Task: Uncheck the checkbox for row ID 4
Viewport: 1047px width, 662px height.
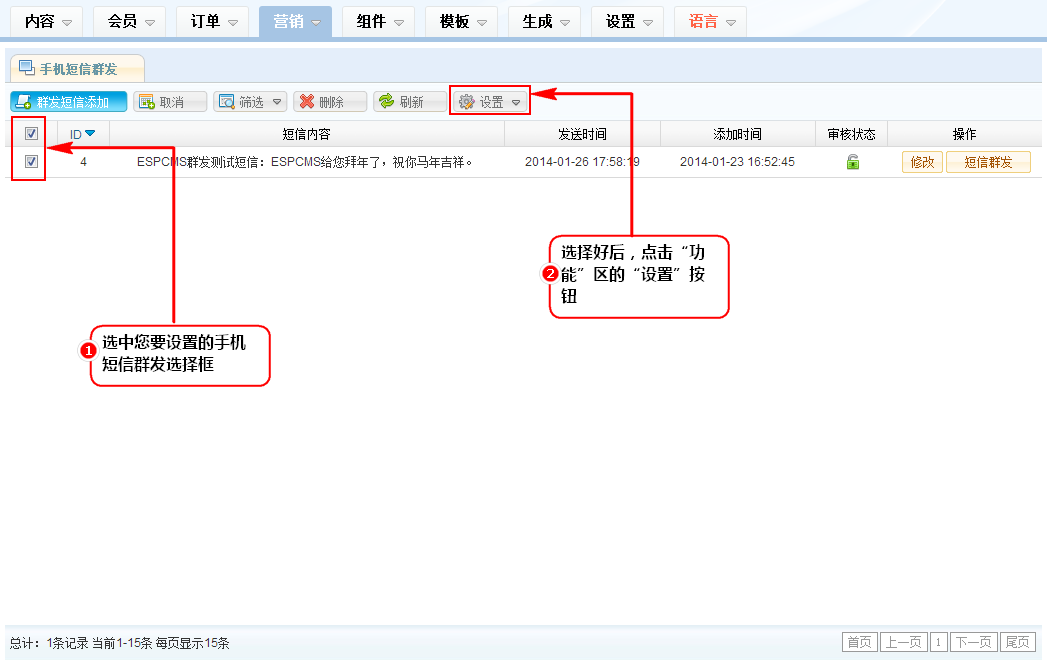Action: (31, 161)
